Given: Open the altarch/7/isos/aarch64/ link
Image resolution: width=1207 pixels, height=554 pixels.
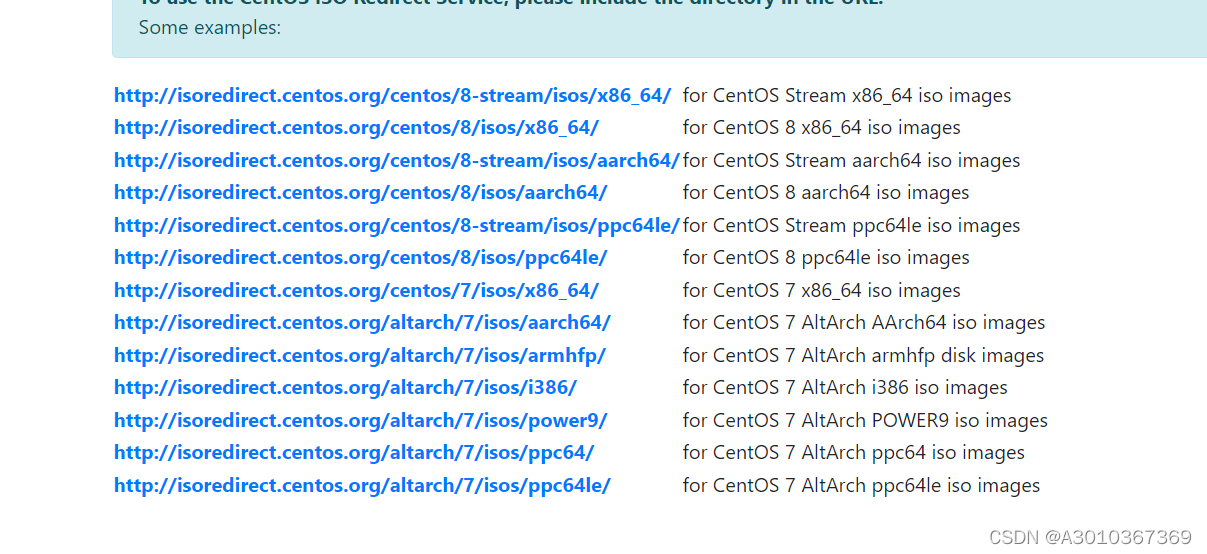Looking at the screenshot, I should tap(362, 323).
